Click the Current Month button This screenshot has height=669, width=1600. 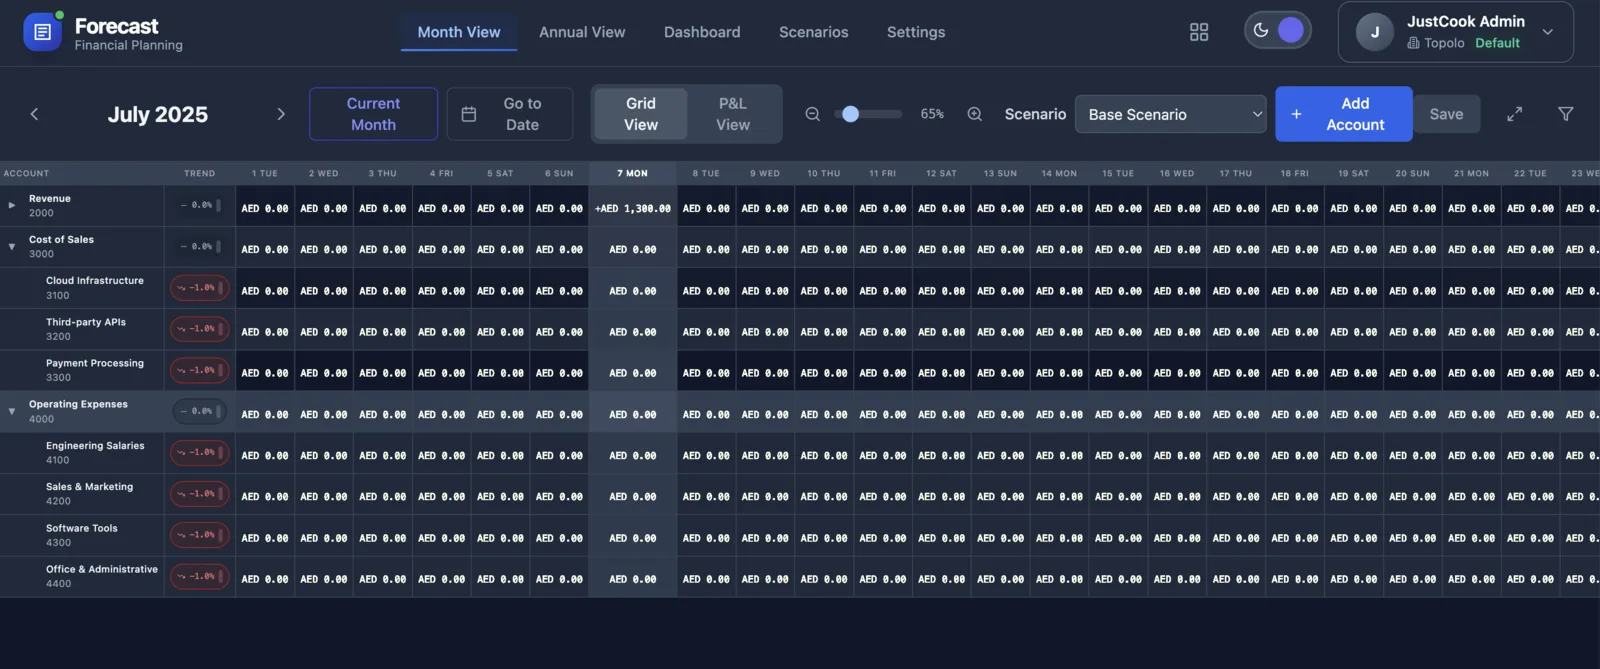pos(373,114)
